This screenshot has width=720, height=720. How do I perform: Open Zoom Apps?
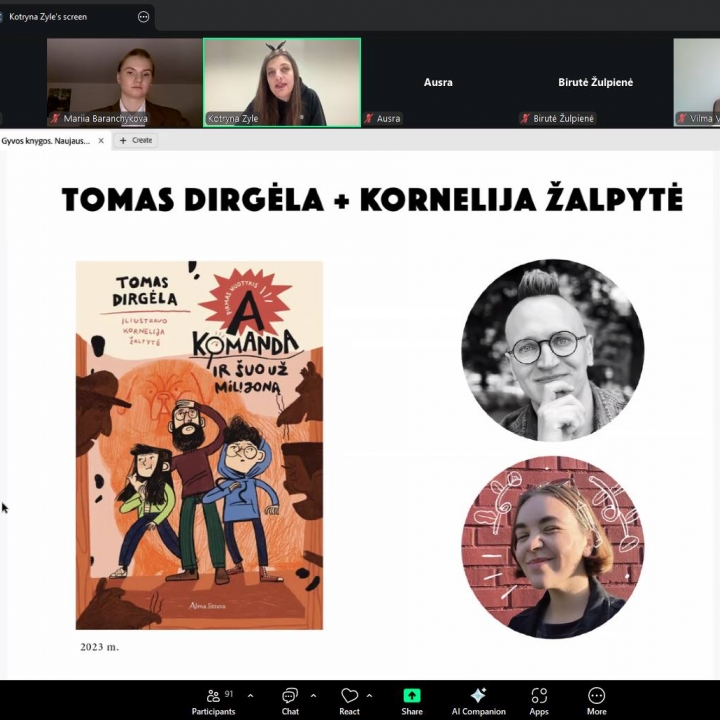coord(539,699)
